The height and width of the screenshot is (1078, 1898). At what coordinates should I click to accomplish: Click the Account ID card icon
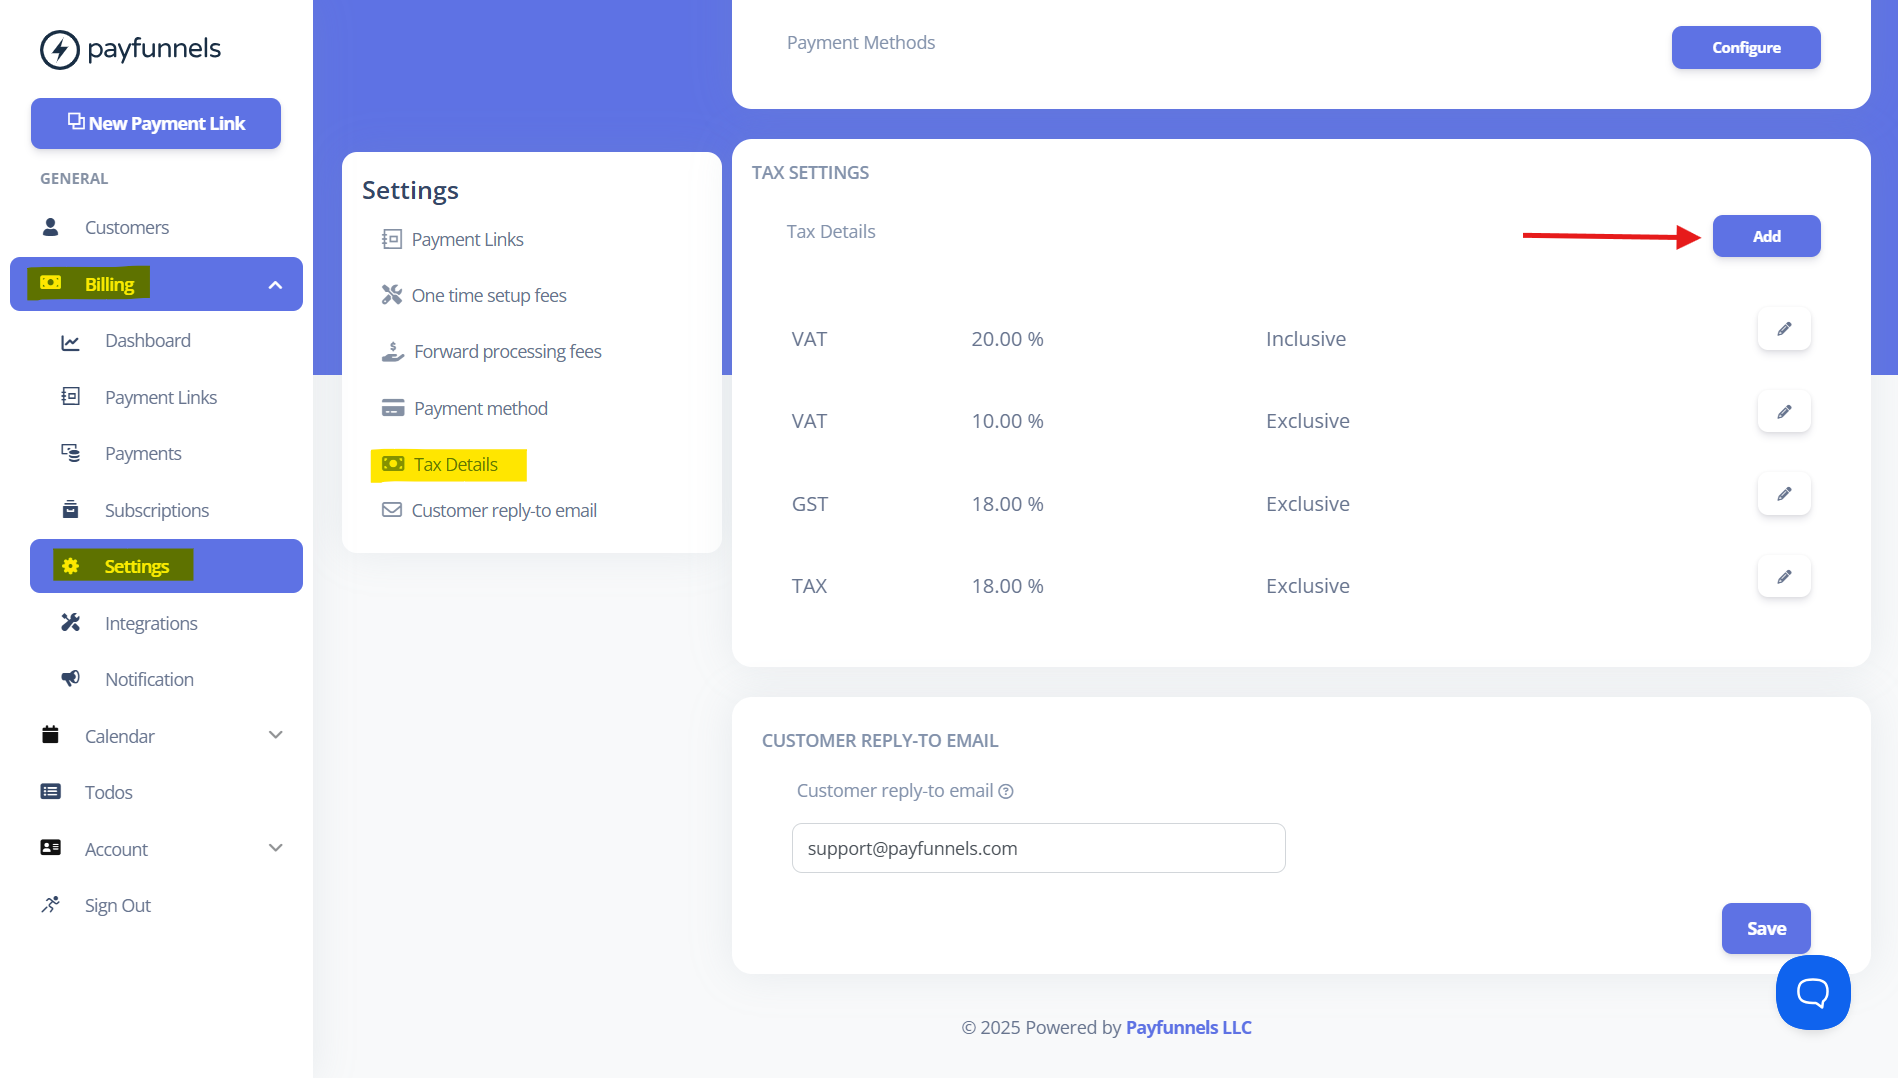click(x=50, y=848)
